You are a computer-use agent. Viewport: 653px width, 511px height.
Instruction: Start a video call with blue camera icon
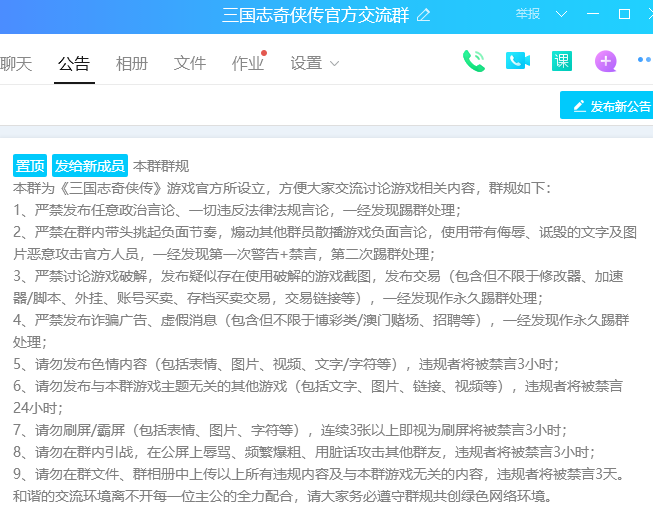(x=518, y=61)
